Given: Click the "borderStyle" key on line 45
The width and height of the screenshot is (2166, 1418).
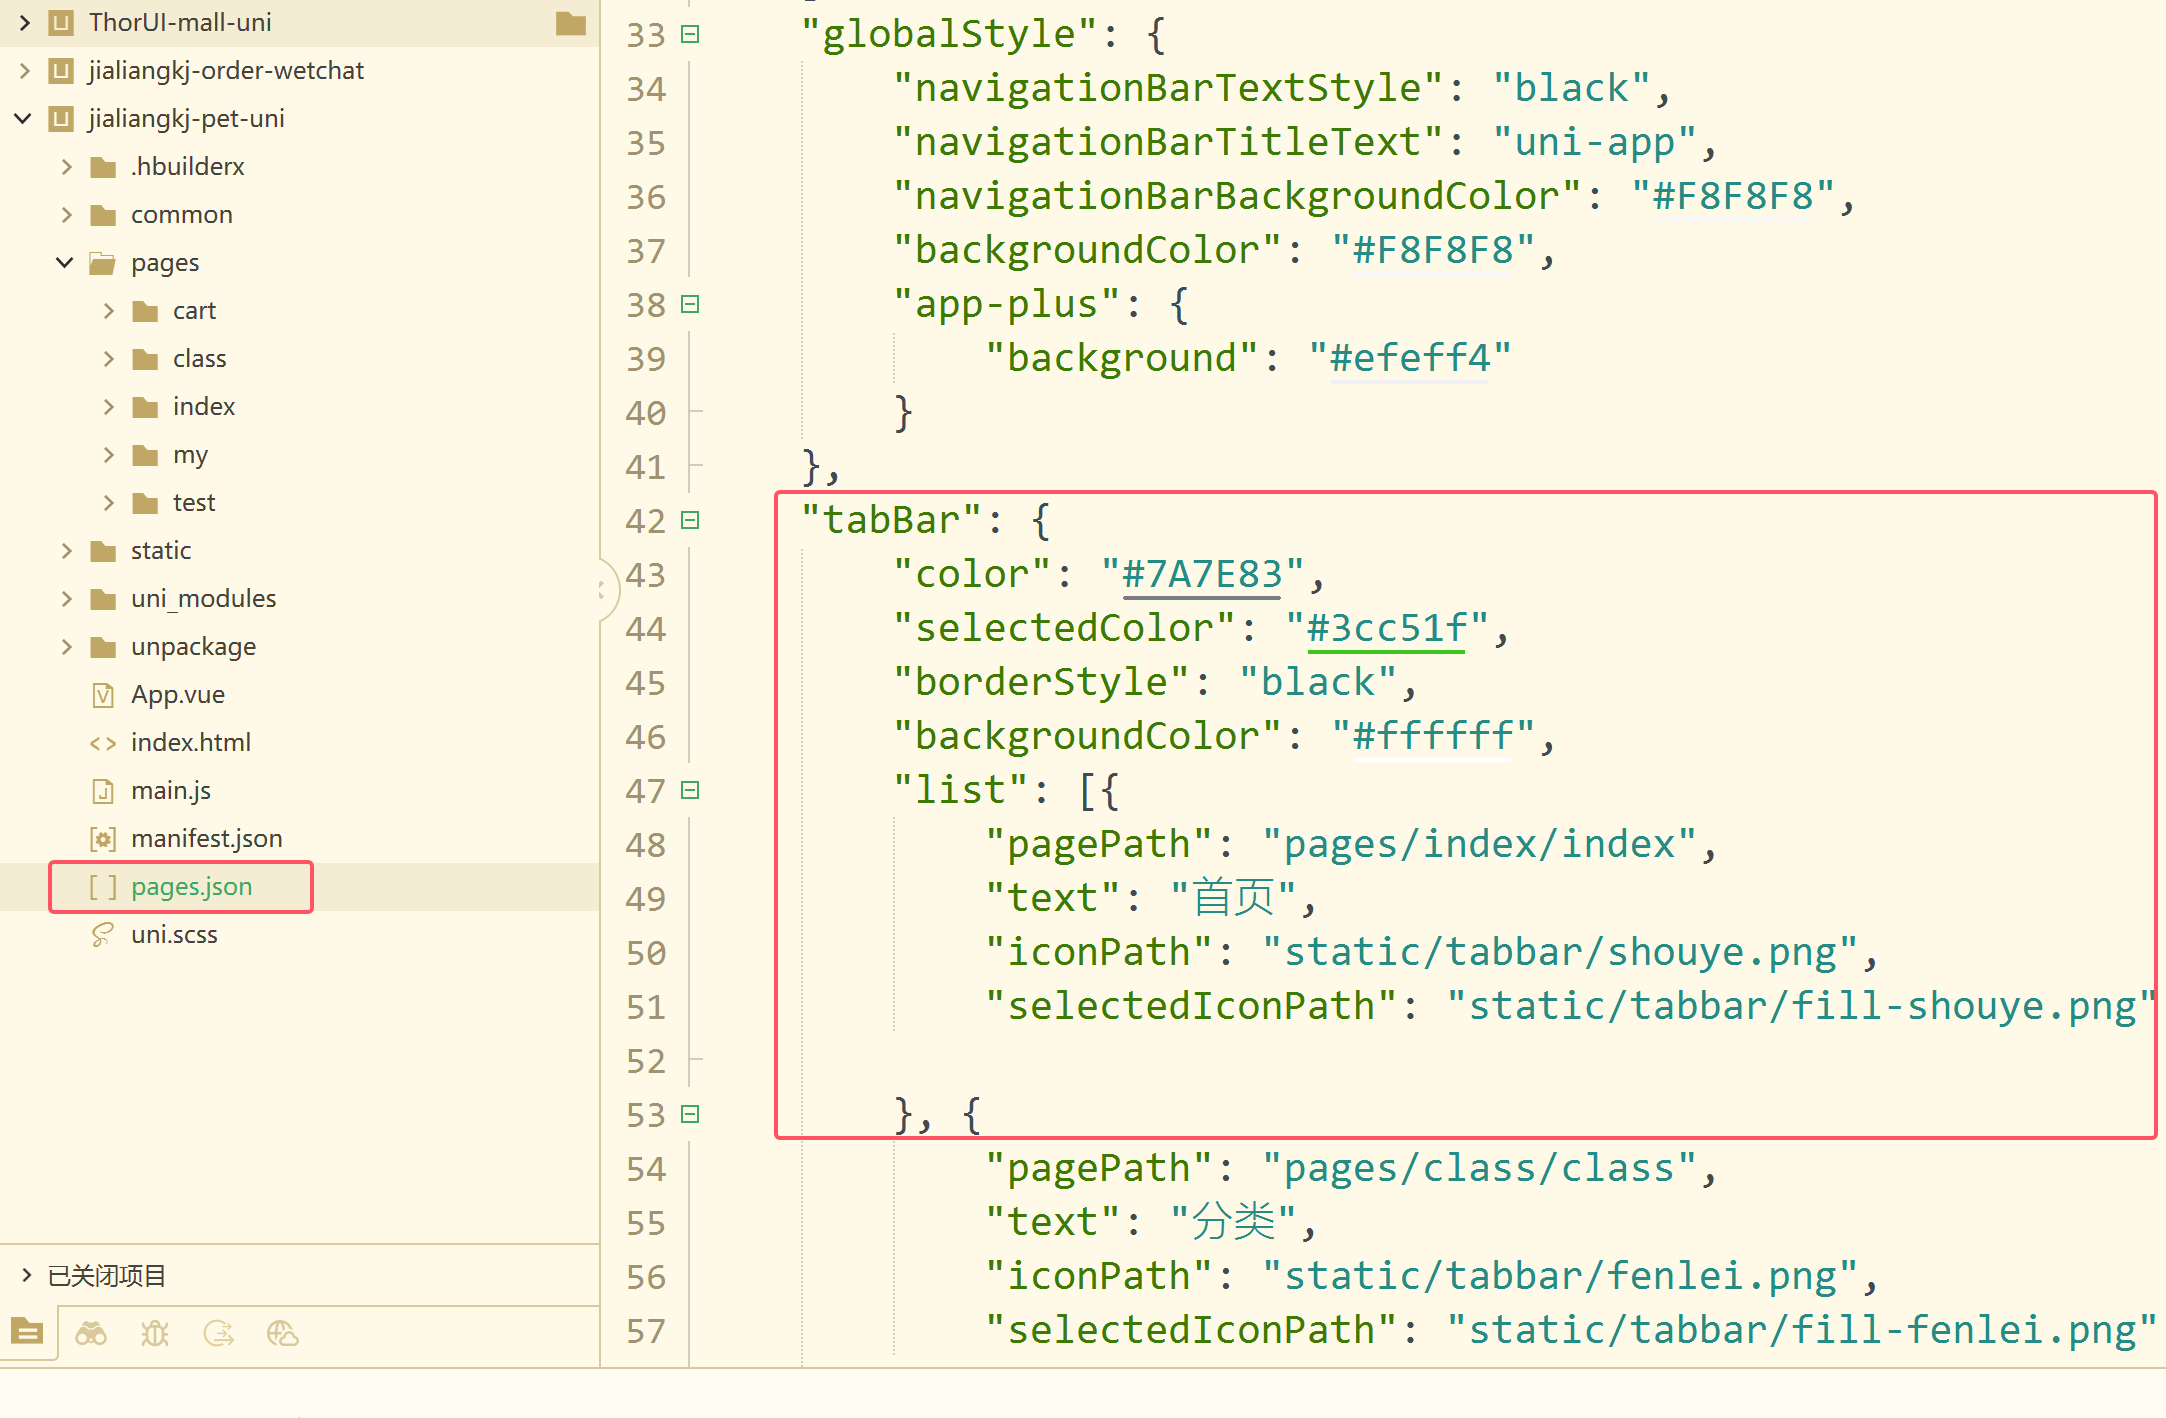Looking at the screenshot, I should [1041, 682].
